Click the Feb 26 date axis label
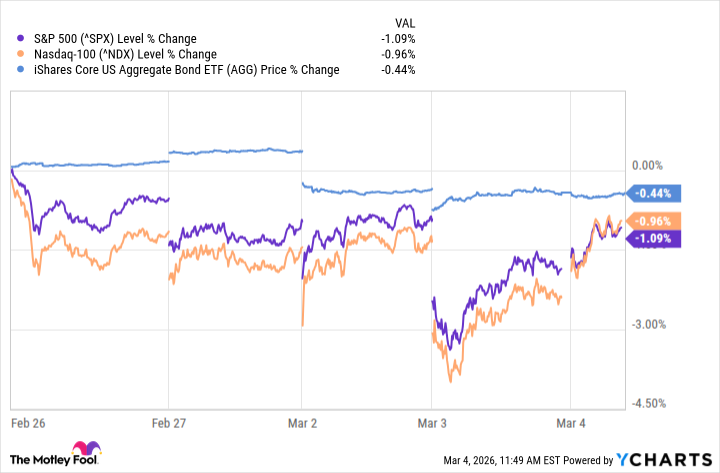 [26, 424]
